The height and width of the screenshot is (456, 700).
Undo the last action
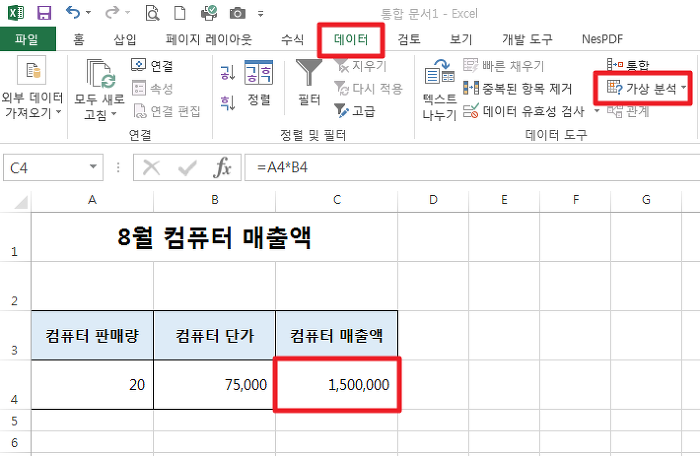[73, 13]
